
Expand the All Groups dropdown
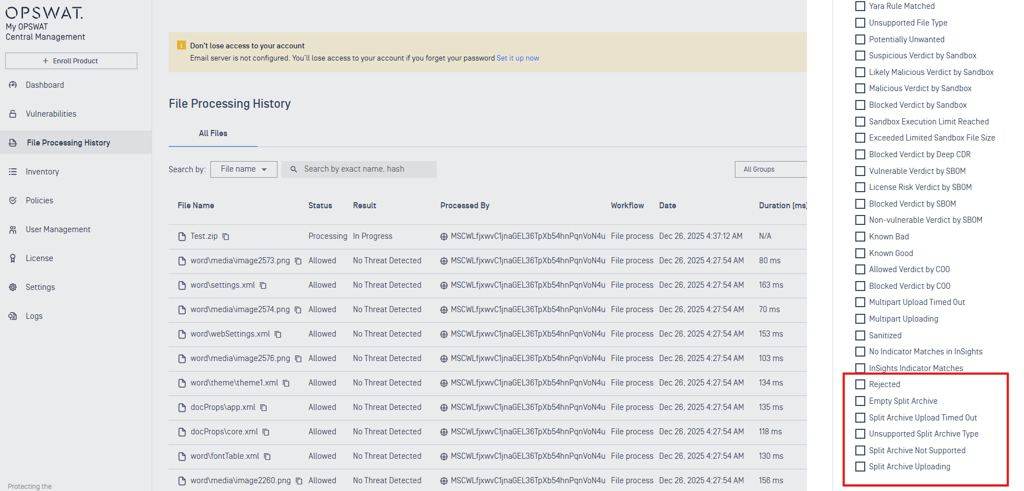[x=770, y=170]
